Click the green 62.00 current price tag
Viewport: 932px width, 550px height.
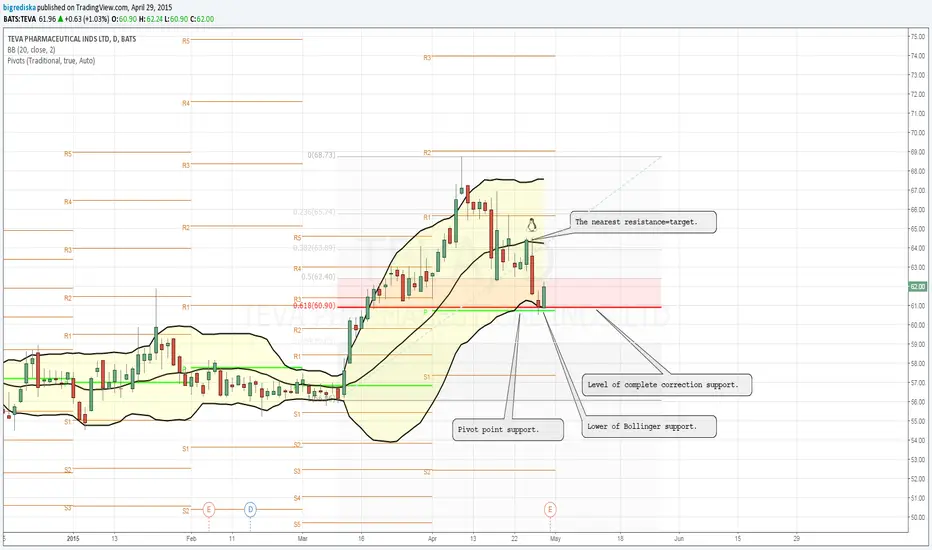(x=917, y=287)
